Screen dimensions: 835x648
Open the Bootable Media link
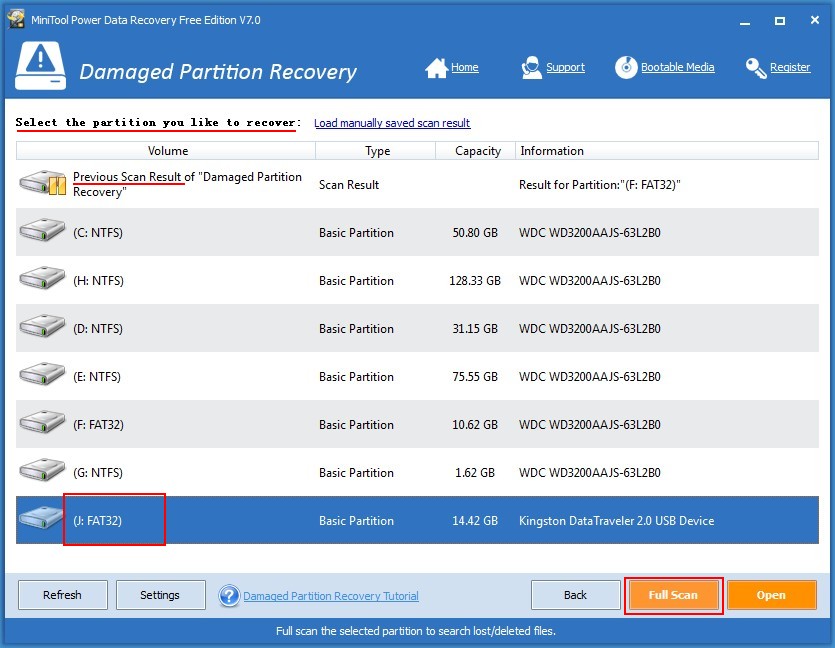[677, 68]
